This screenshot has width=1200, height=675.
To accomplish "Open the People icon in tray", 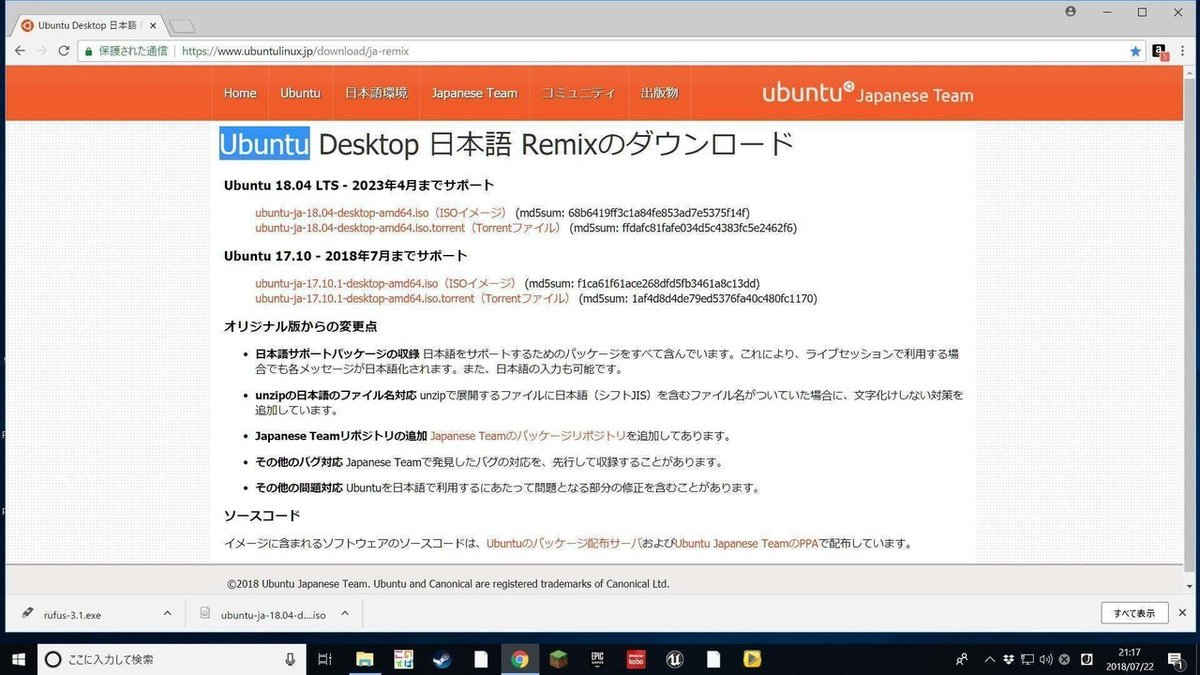I will point(962,659).
